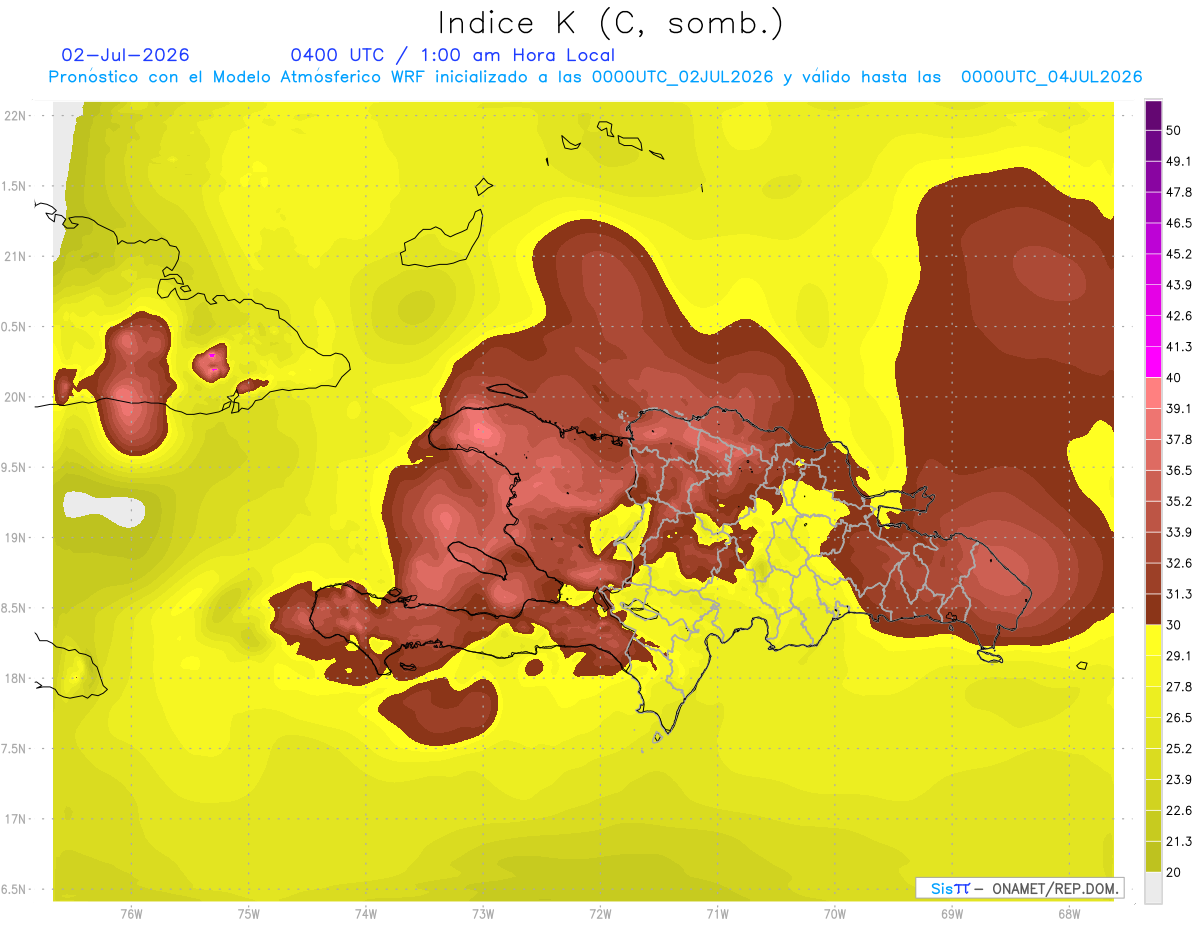
Task: Click the legend value '25.2'
Action: 1179,748
